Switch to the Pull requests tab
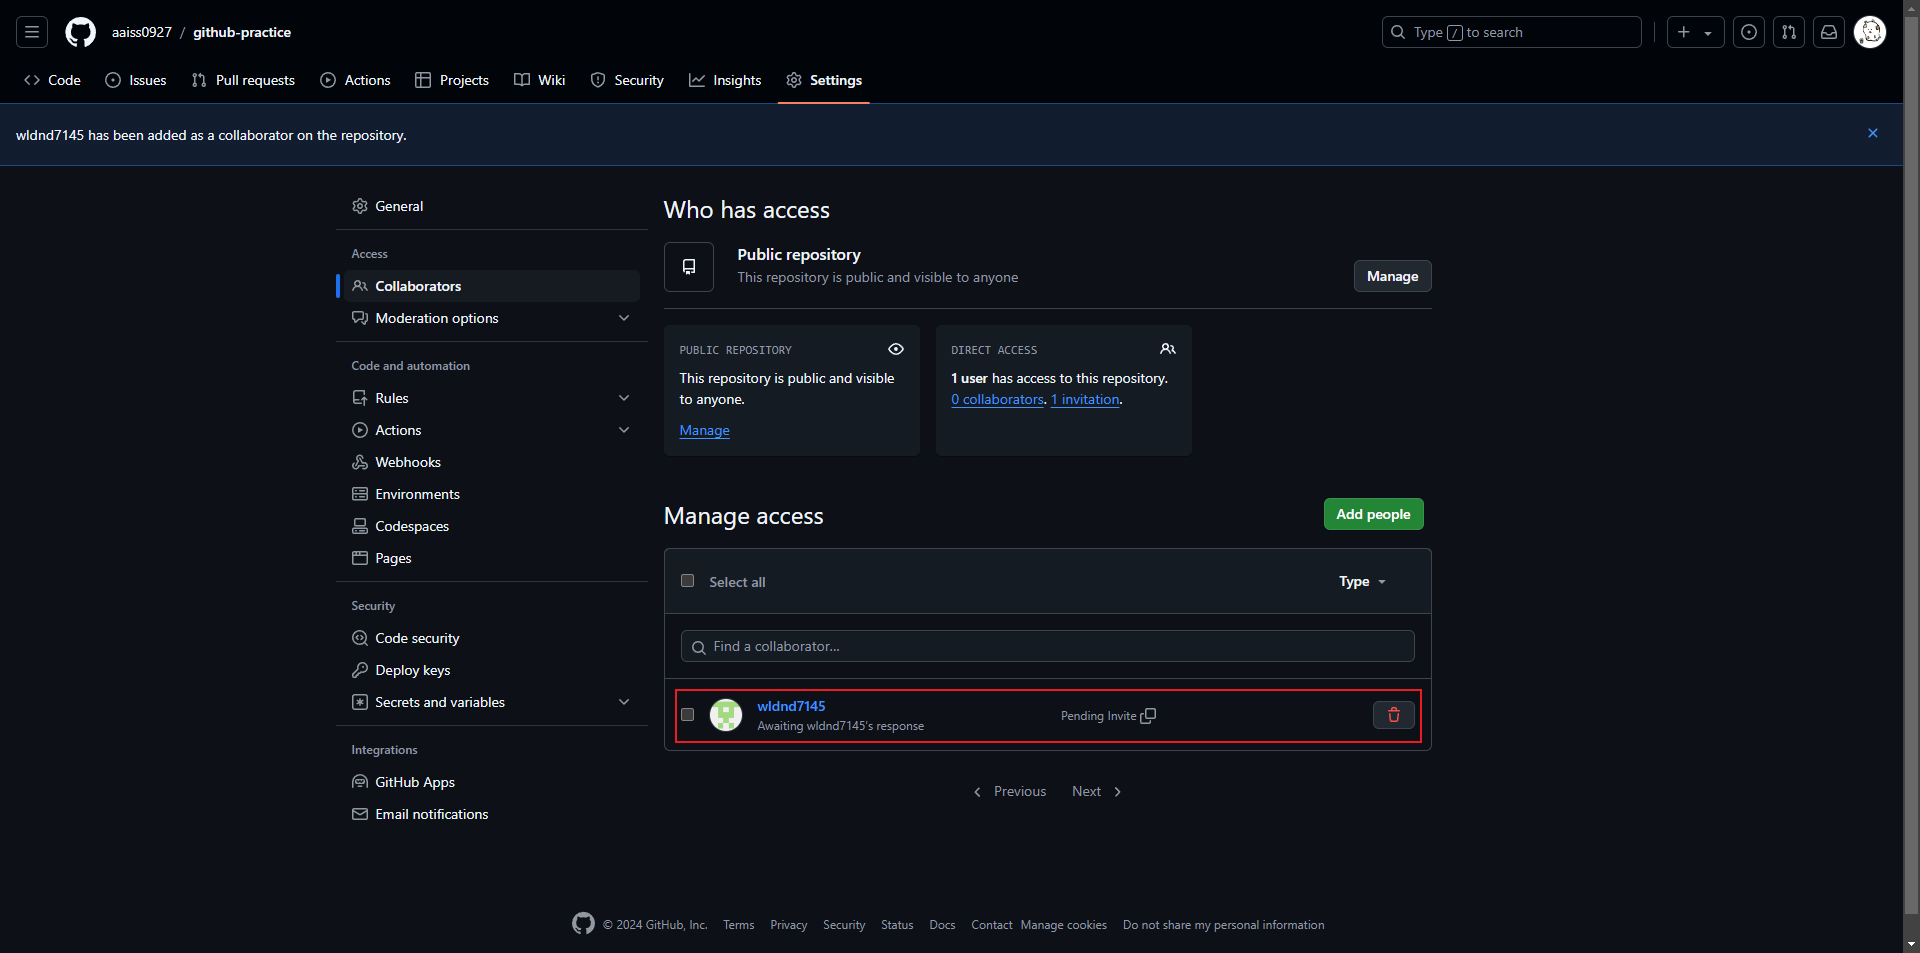Image resolution: width=1920 pixels, height=953 pixels. tap(243, 80)
